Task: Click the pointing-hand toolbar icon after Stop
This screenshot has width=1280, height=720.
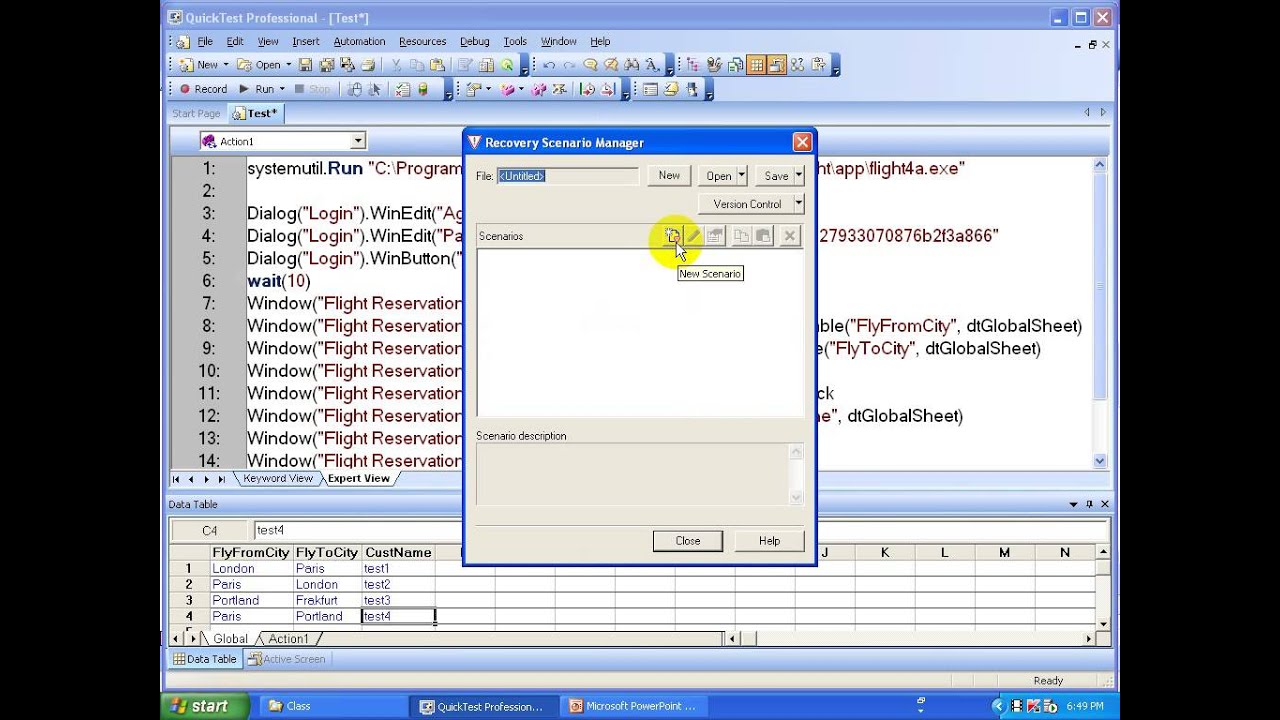Action: 354,89
